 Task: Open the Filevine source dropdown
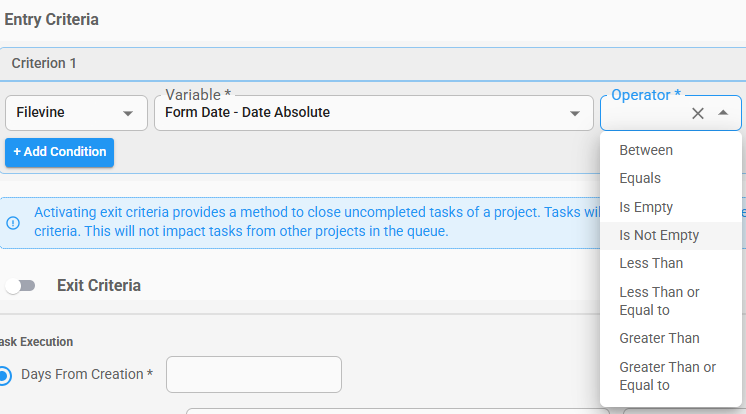tap(76, 113)
